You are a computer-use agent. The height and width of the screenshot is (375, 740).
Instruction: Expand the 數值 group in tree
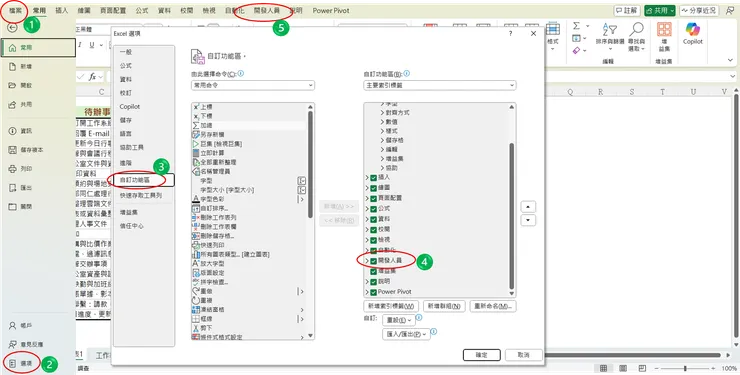click(383, 122)
